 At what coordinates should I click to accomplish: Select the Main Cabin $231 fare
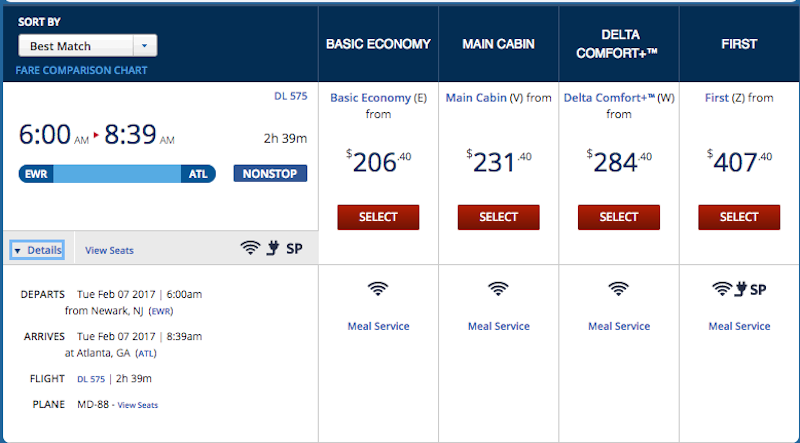pos(498,217)
